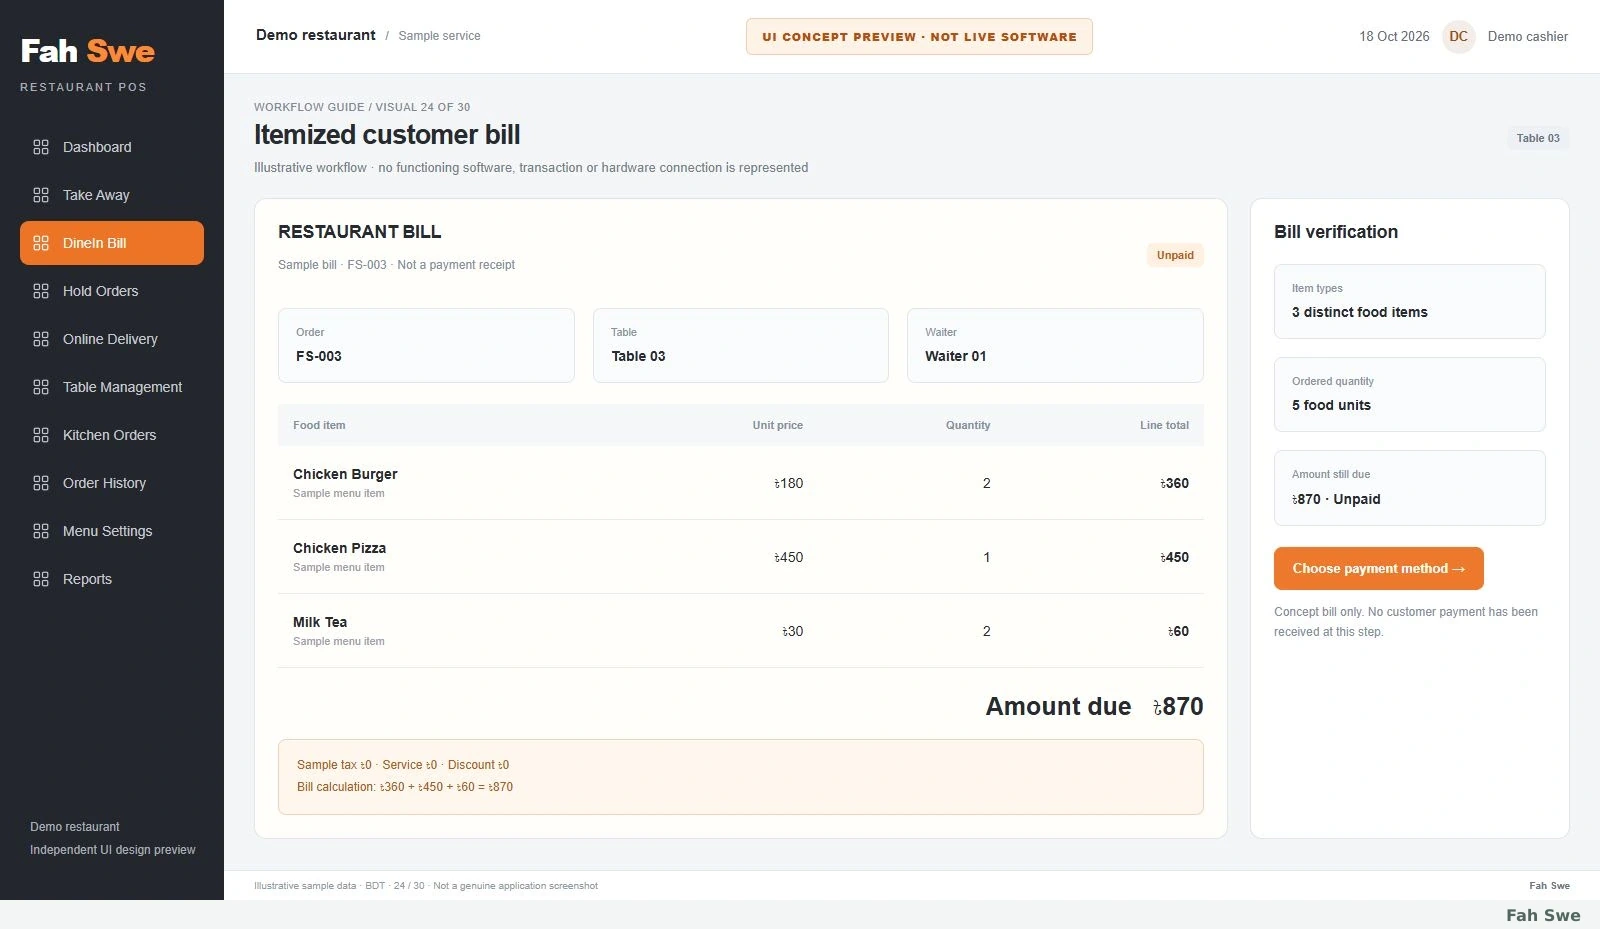1600x929 pixels.
Task: Click the Chicken Burger item name
Action: pyautogui.click(x=345, y=474)
